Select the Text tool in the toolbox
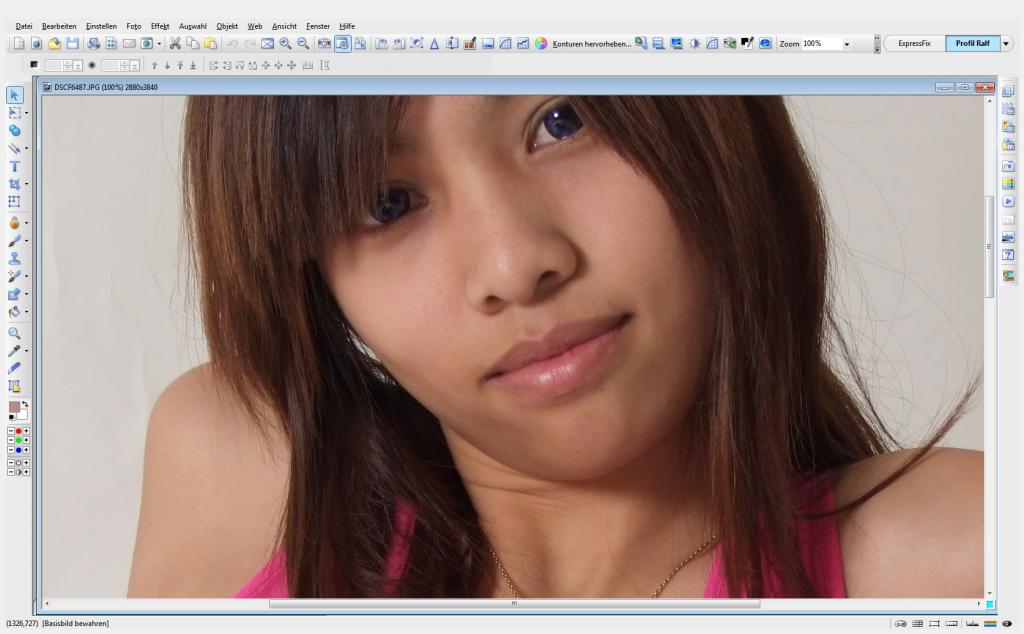Viewport: 1024px width, 634px height. pos(14,166)
